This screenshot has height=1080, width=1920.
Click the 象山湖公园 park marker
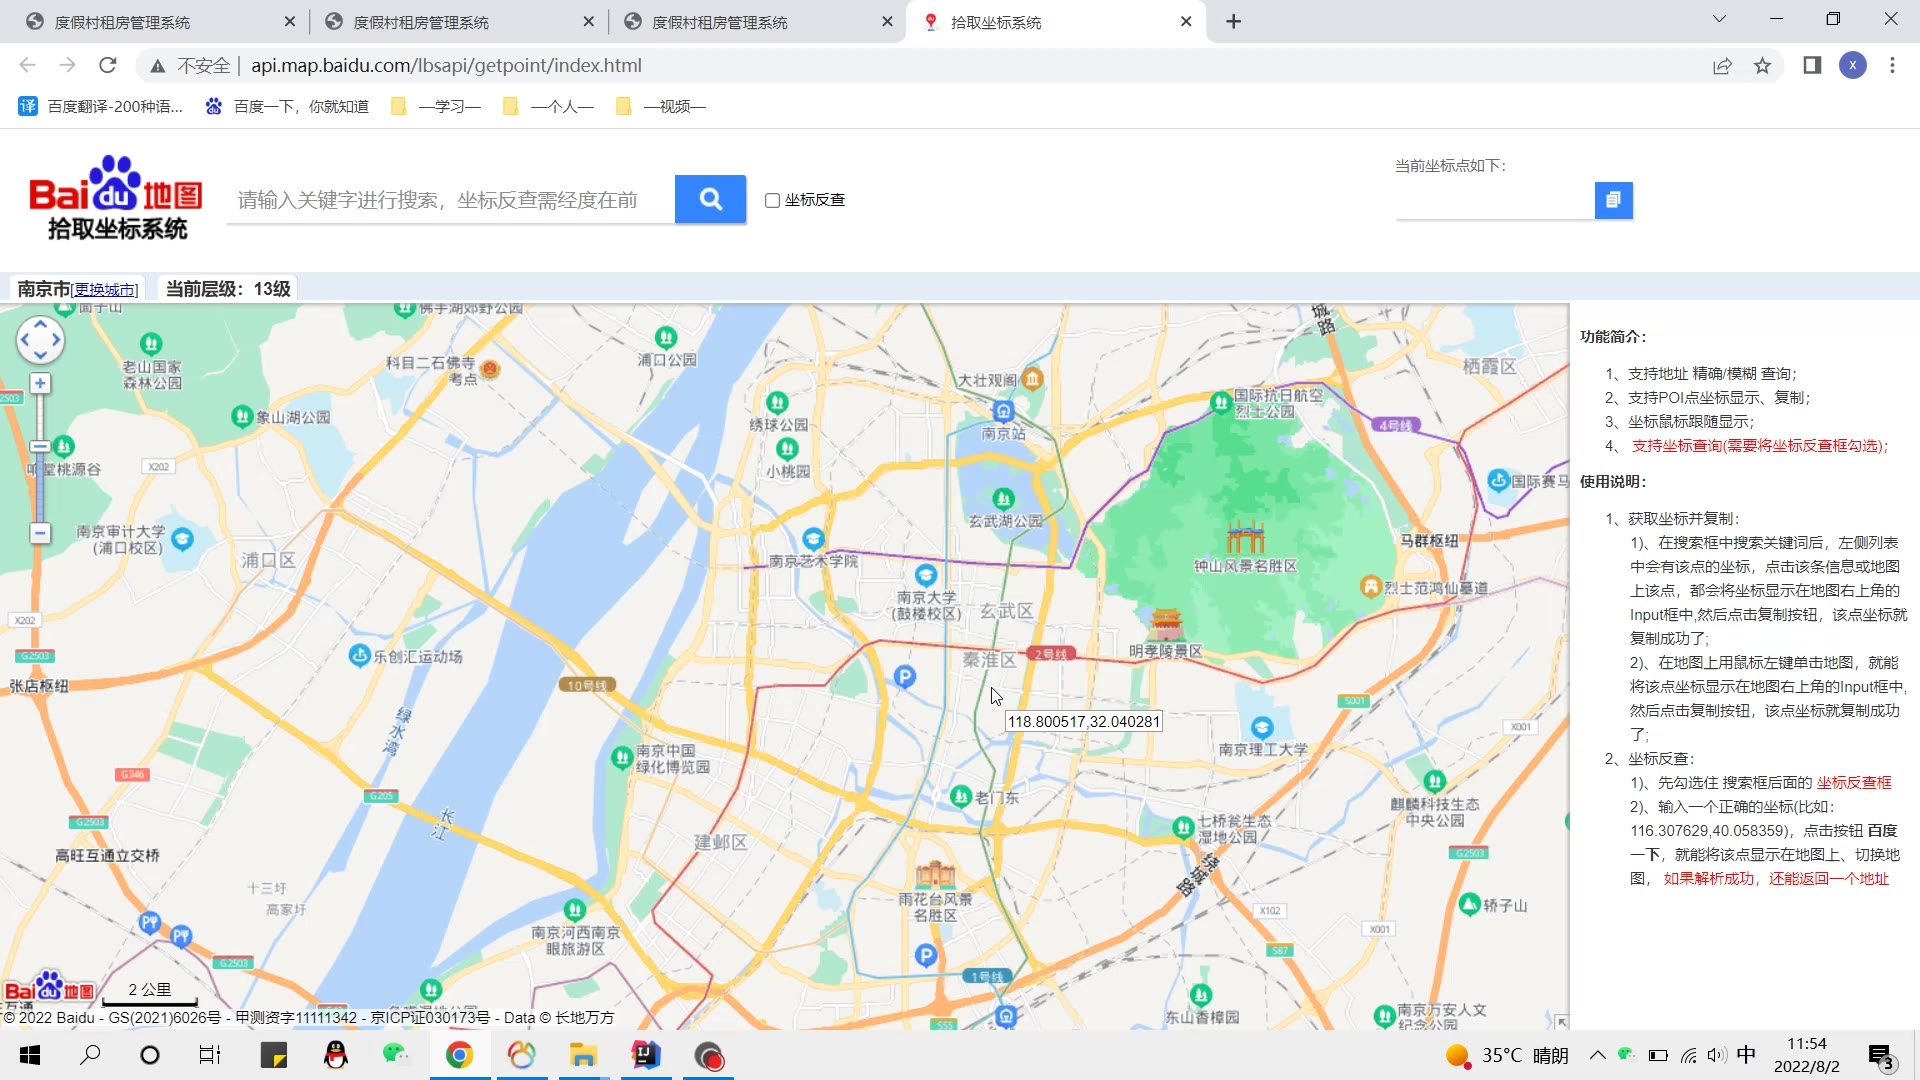click(241, 416)
